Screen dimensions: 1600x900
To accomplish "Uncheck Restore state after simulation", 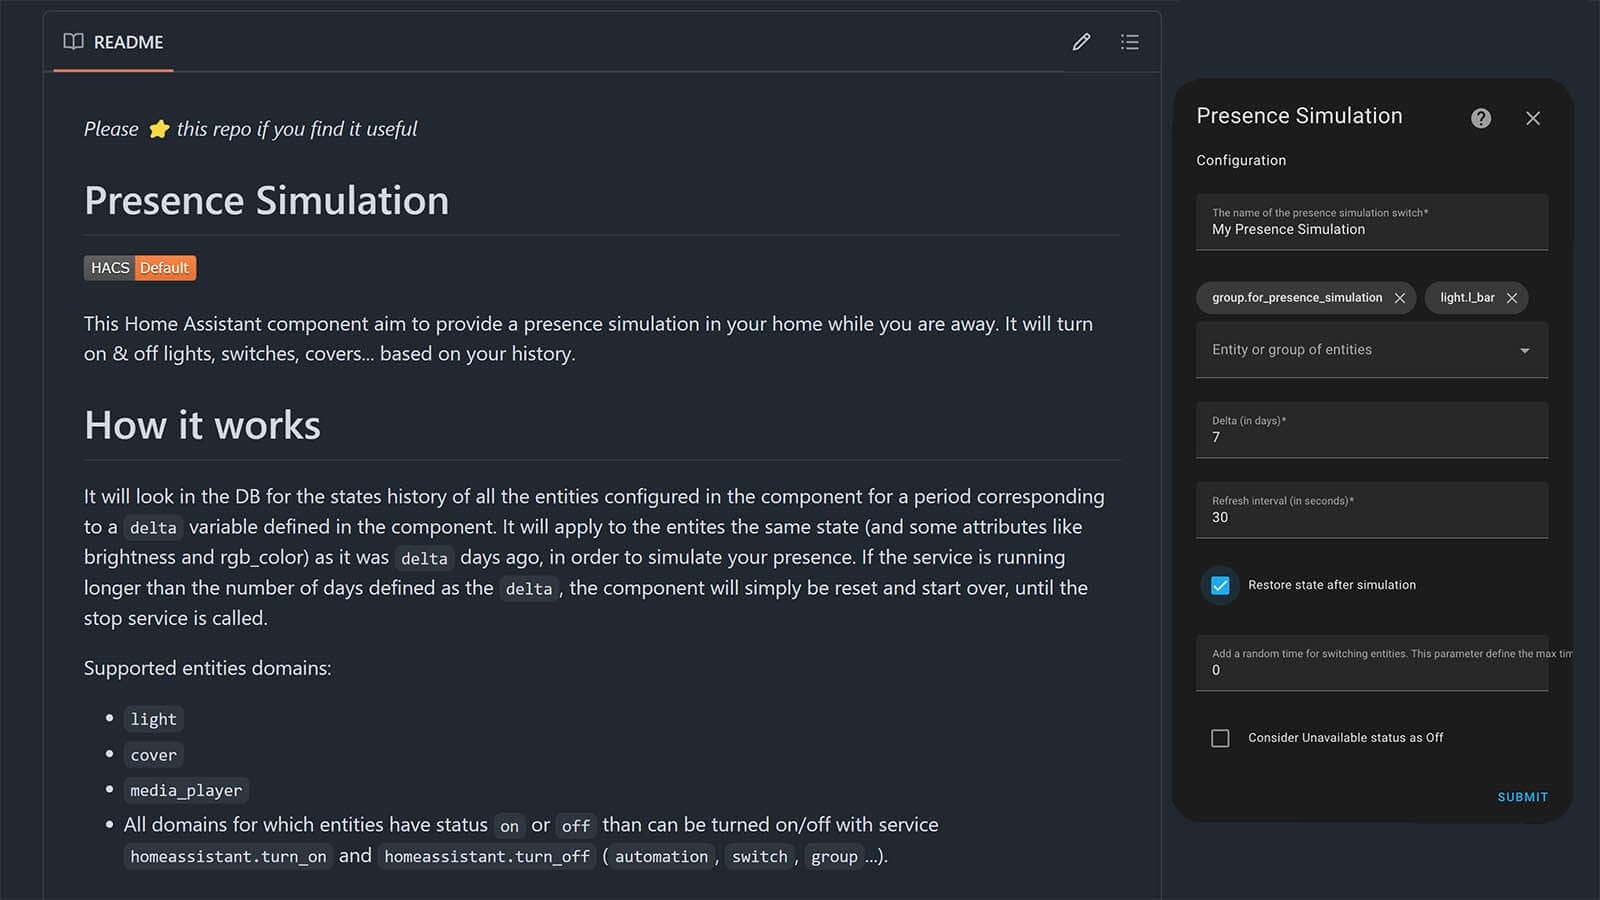I will (1220, 585).
